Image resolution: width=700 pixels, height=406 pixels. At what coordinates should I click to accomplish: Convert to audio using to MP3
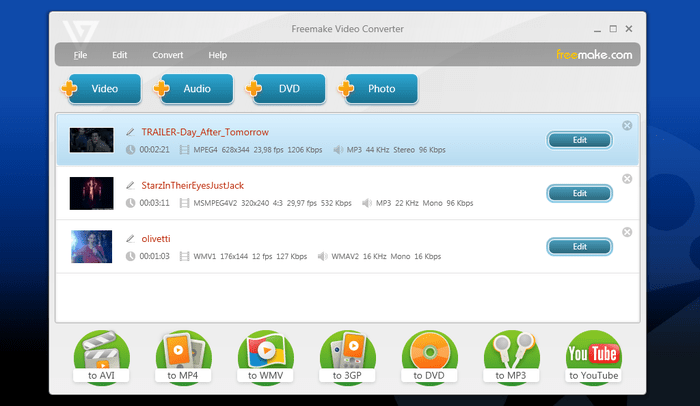(x=511, y=357)
